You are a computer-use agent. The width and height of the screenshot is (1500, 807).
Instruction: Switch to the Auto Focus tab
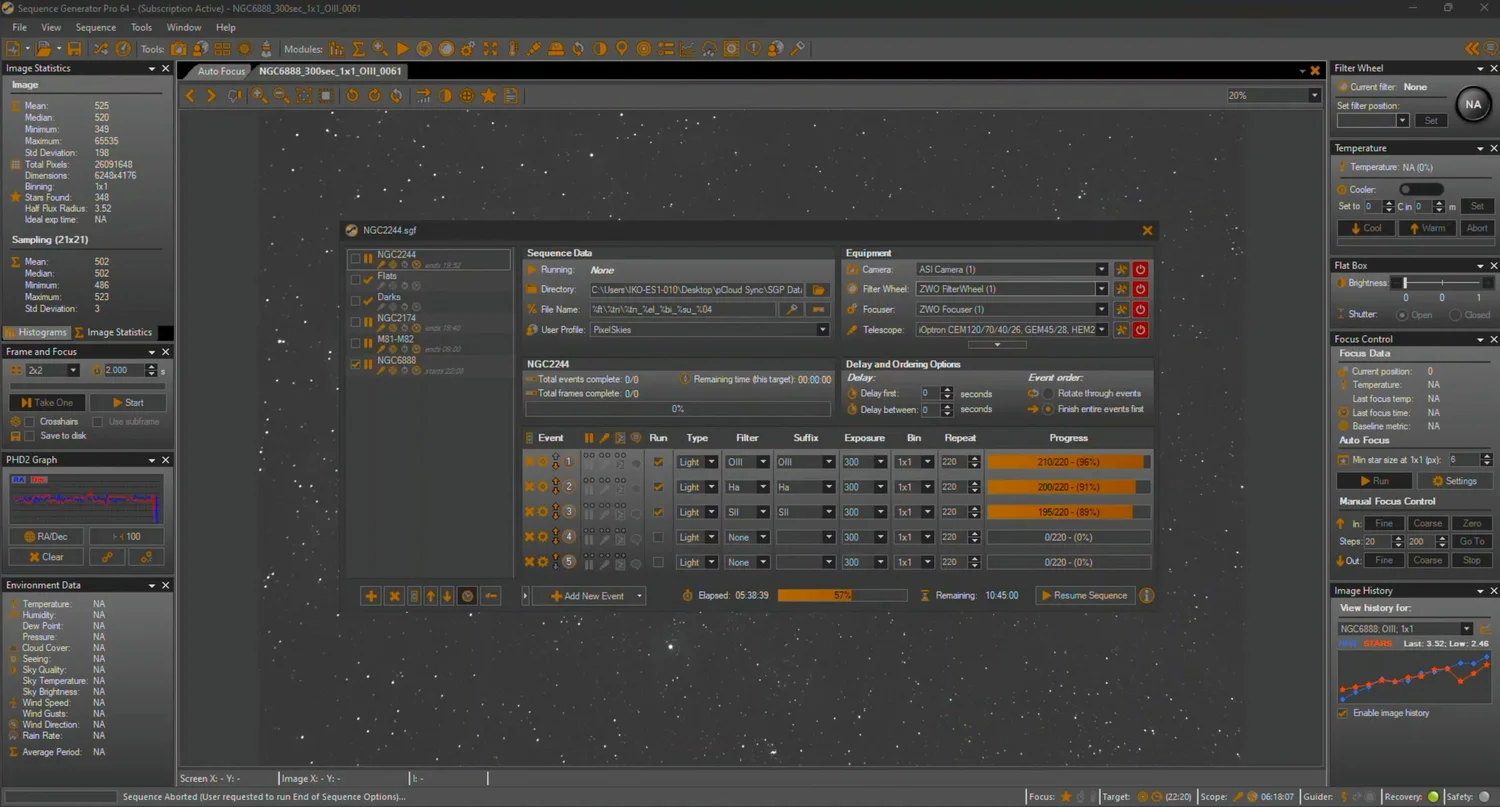coord(220,71)
